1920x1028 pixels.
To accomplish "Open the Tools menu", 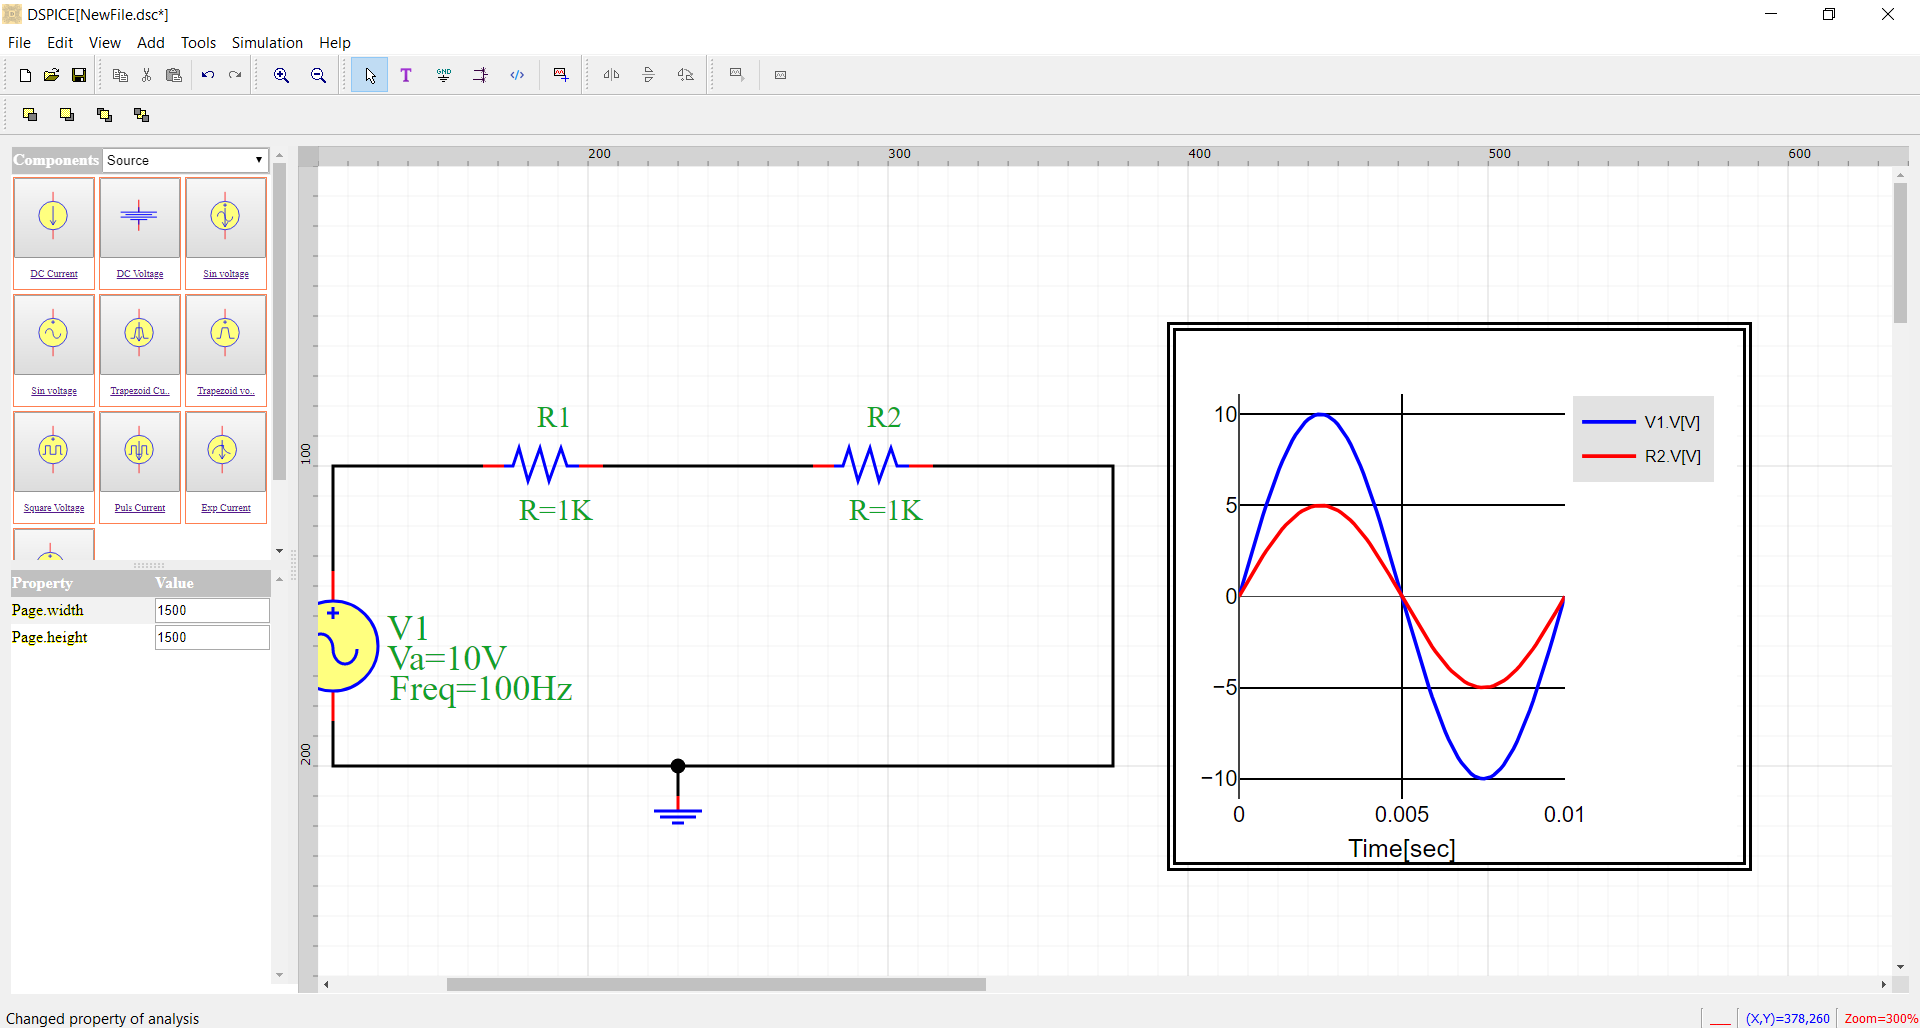I will pyautogui.click(x=198, y=43).
